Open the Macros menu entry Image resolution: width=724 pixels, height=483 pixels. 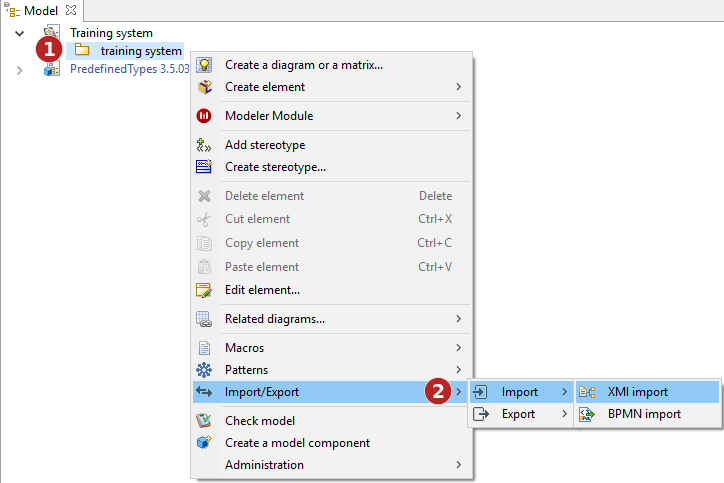click(x=245, y=348)
